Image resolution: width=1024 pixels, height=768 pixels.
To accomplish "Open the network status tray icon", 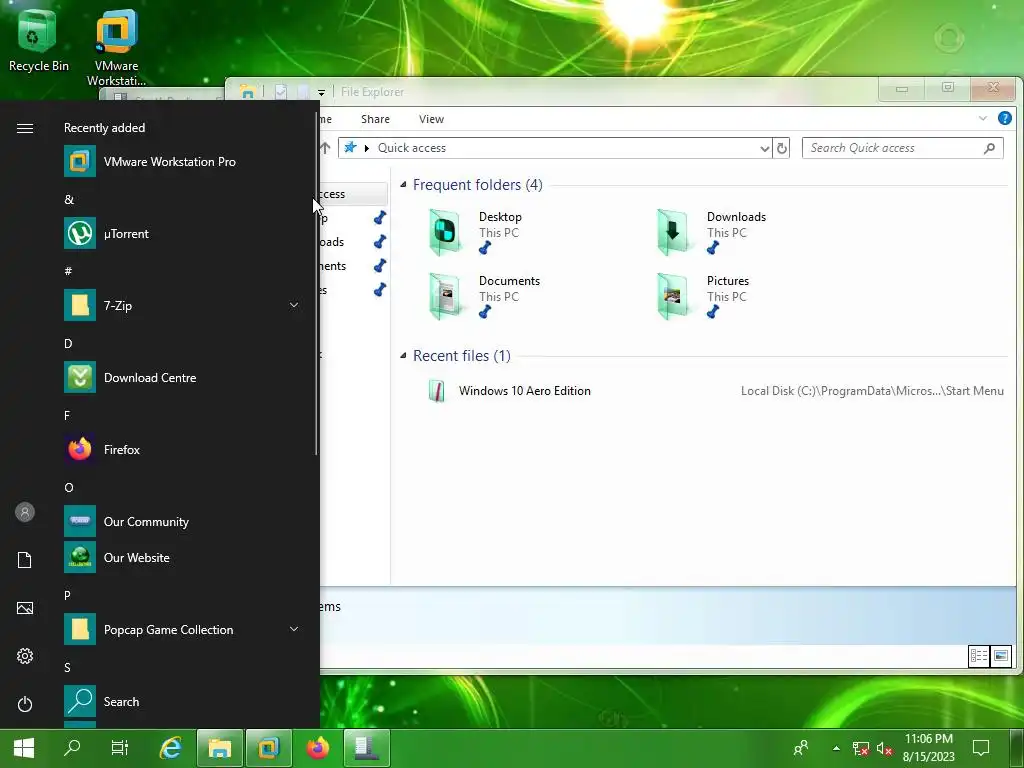I will tap(861, 748).
